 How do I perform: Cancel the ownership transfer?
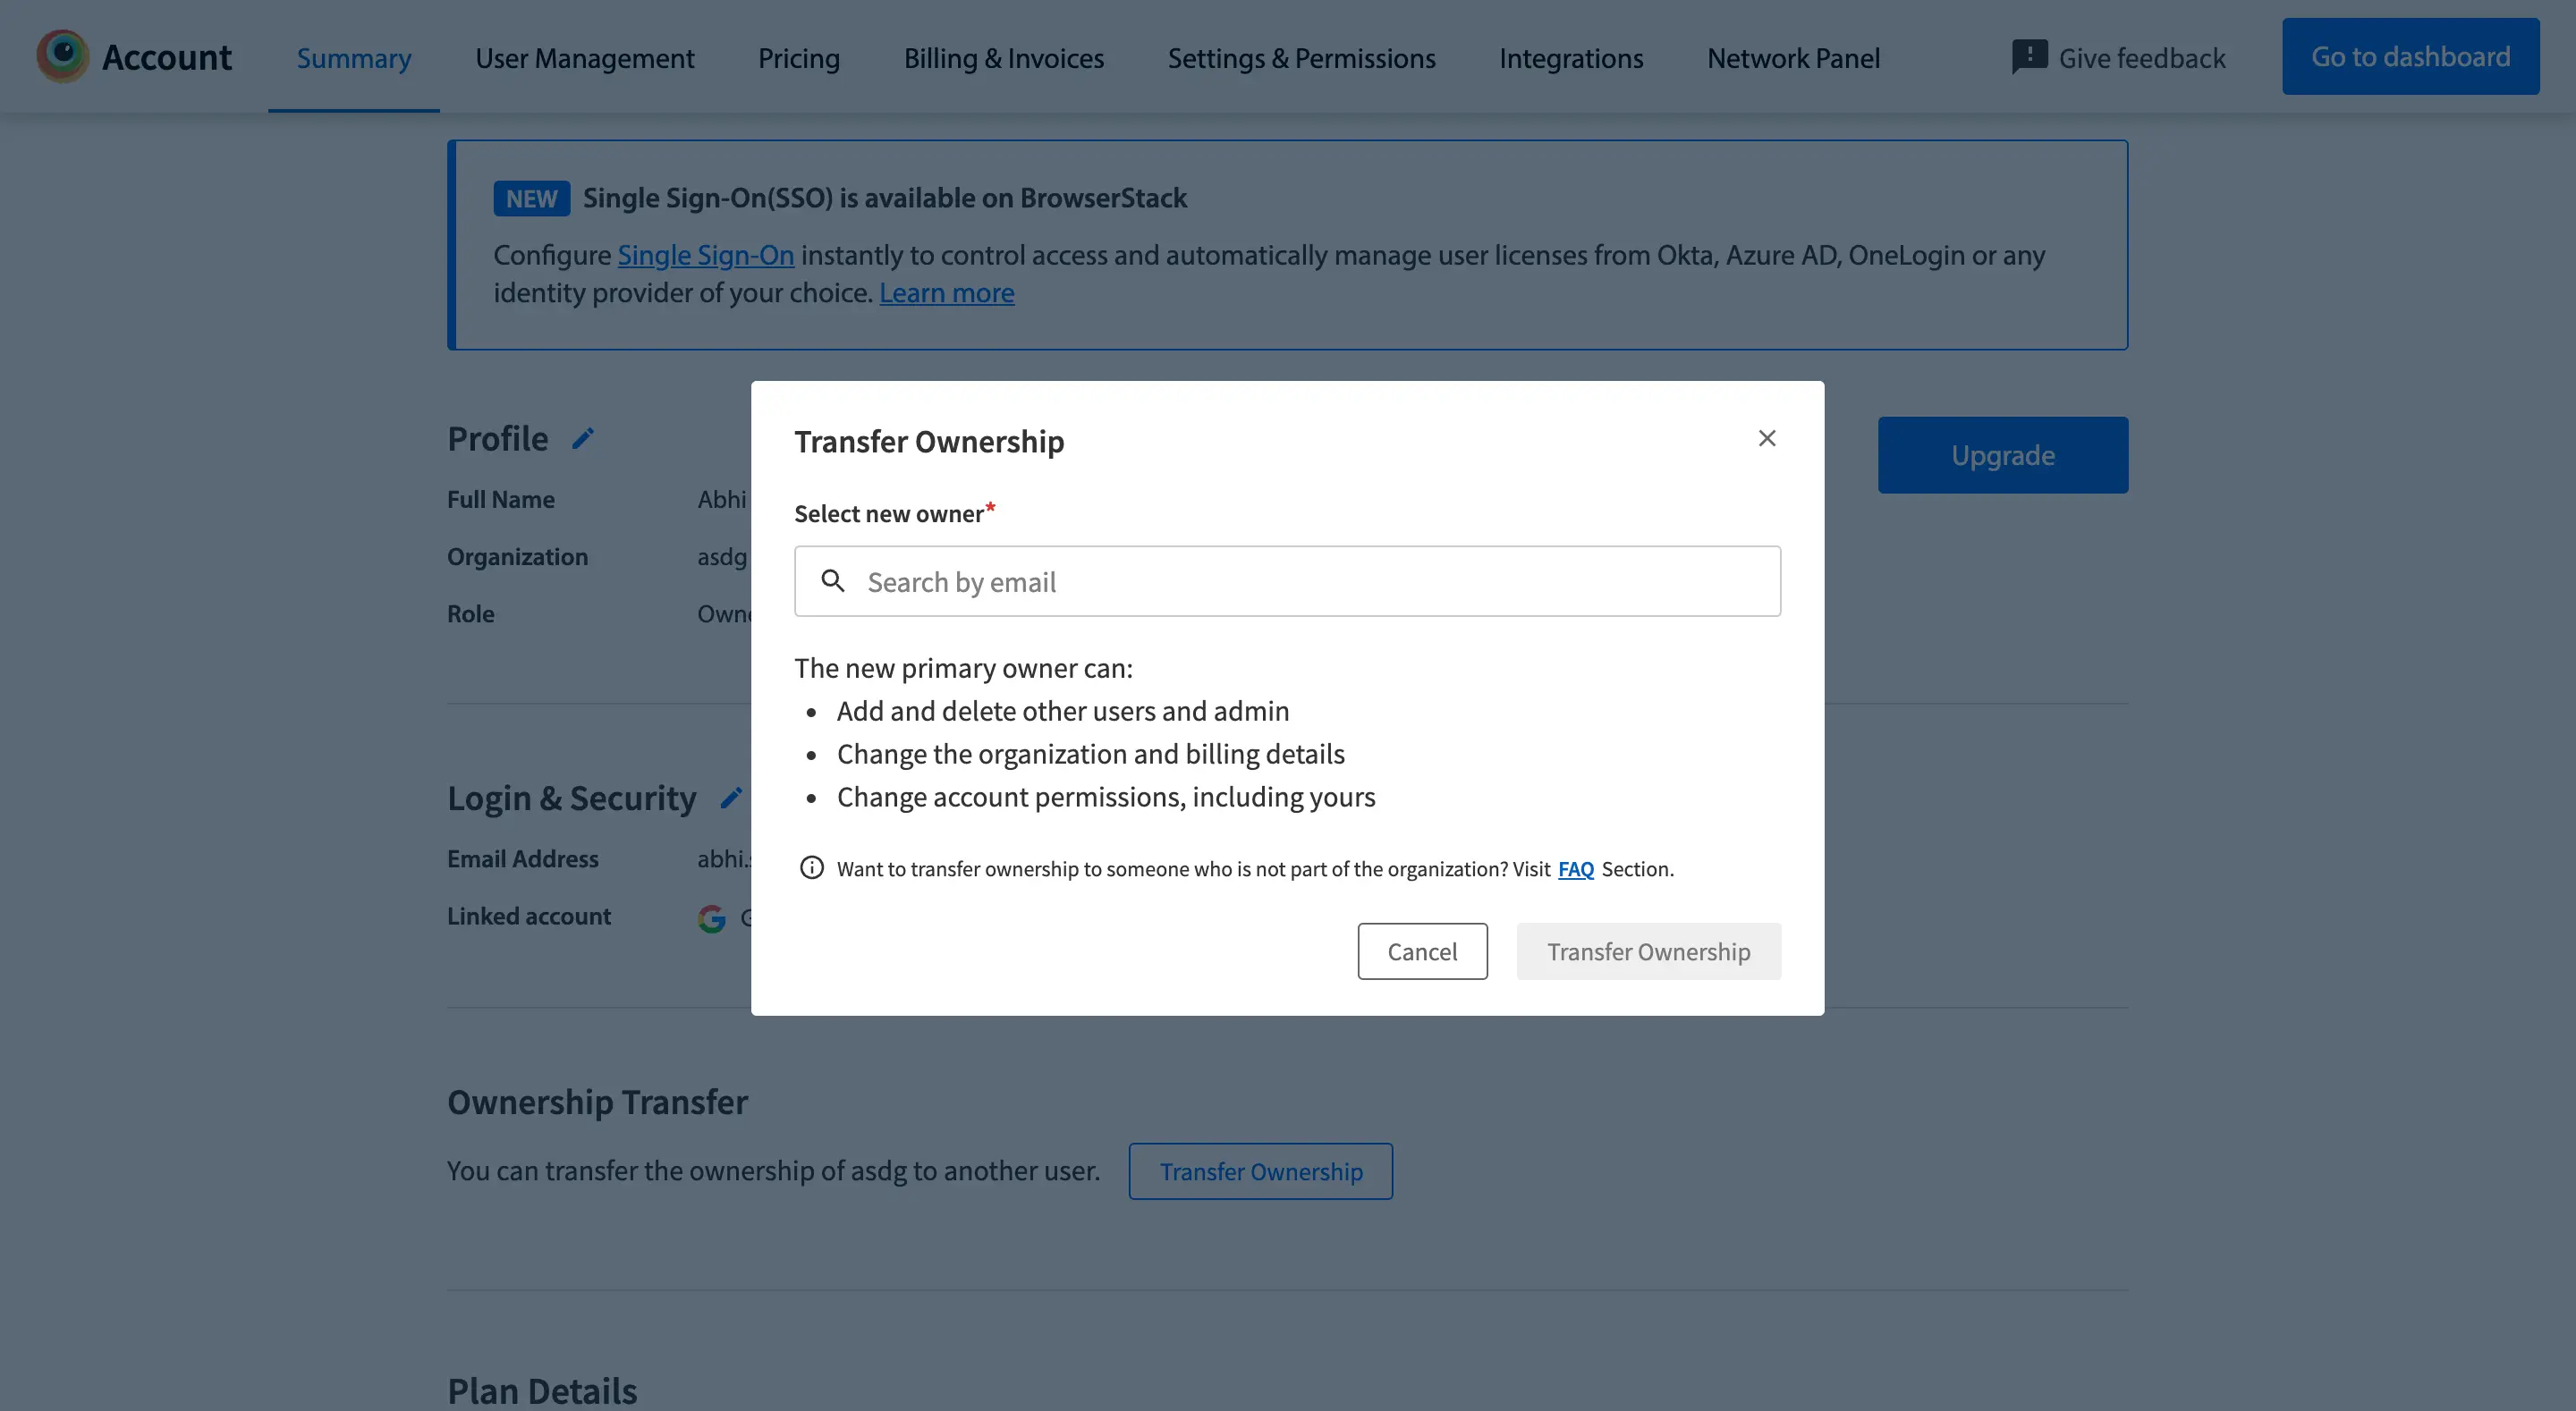[1422, 951]
